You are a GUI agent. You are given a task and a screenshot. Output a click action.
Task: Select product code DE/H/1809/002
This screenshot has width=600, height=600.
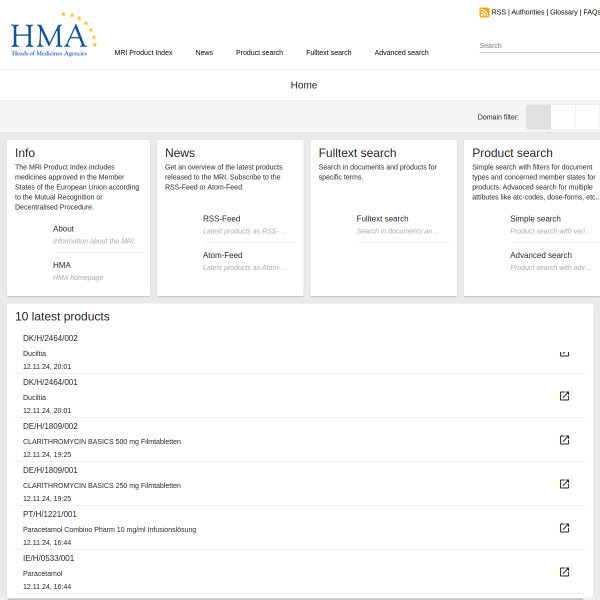(50, 426)
